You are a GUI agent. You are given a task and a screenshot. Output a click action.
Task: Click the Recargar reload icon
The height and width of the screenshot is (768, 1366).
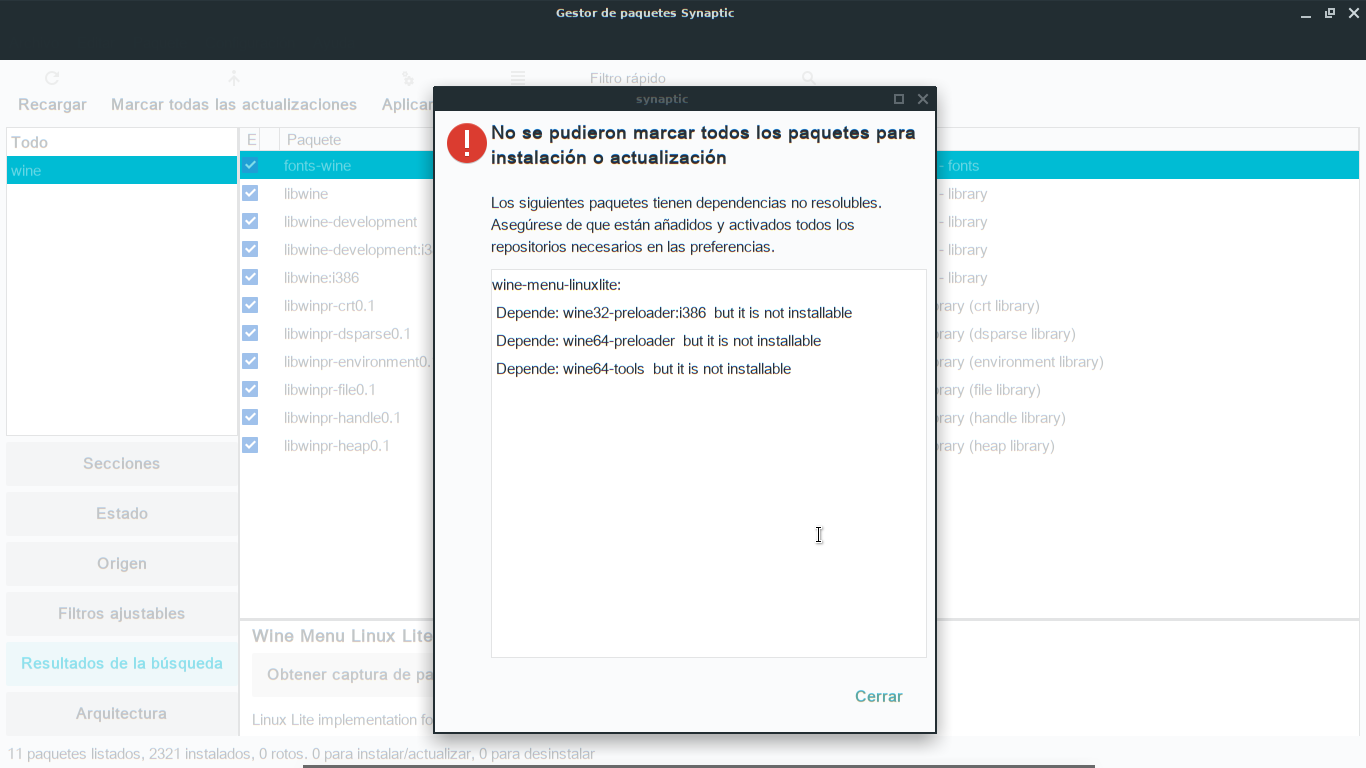52,78
